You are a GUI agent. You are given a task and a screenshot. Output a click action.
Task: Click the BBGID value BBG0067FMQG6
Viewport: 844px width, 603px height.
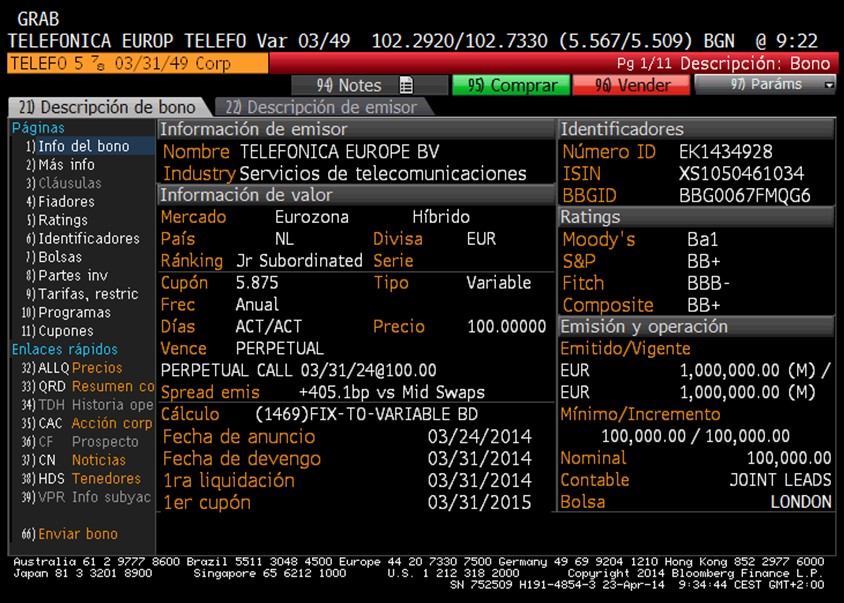[744, 195]
